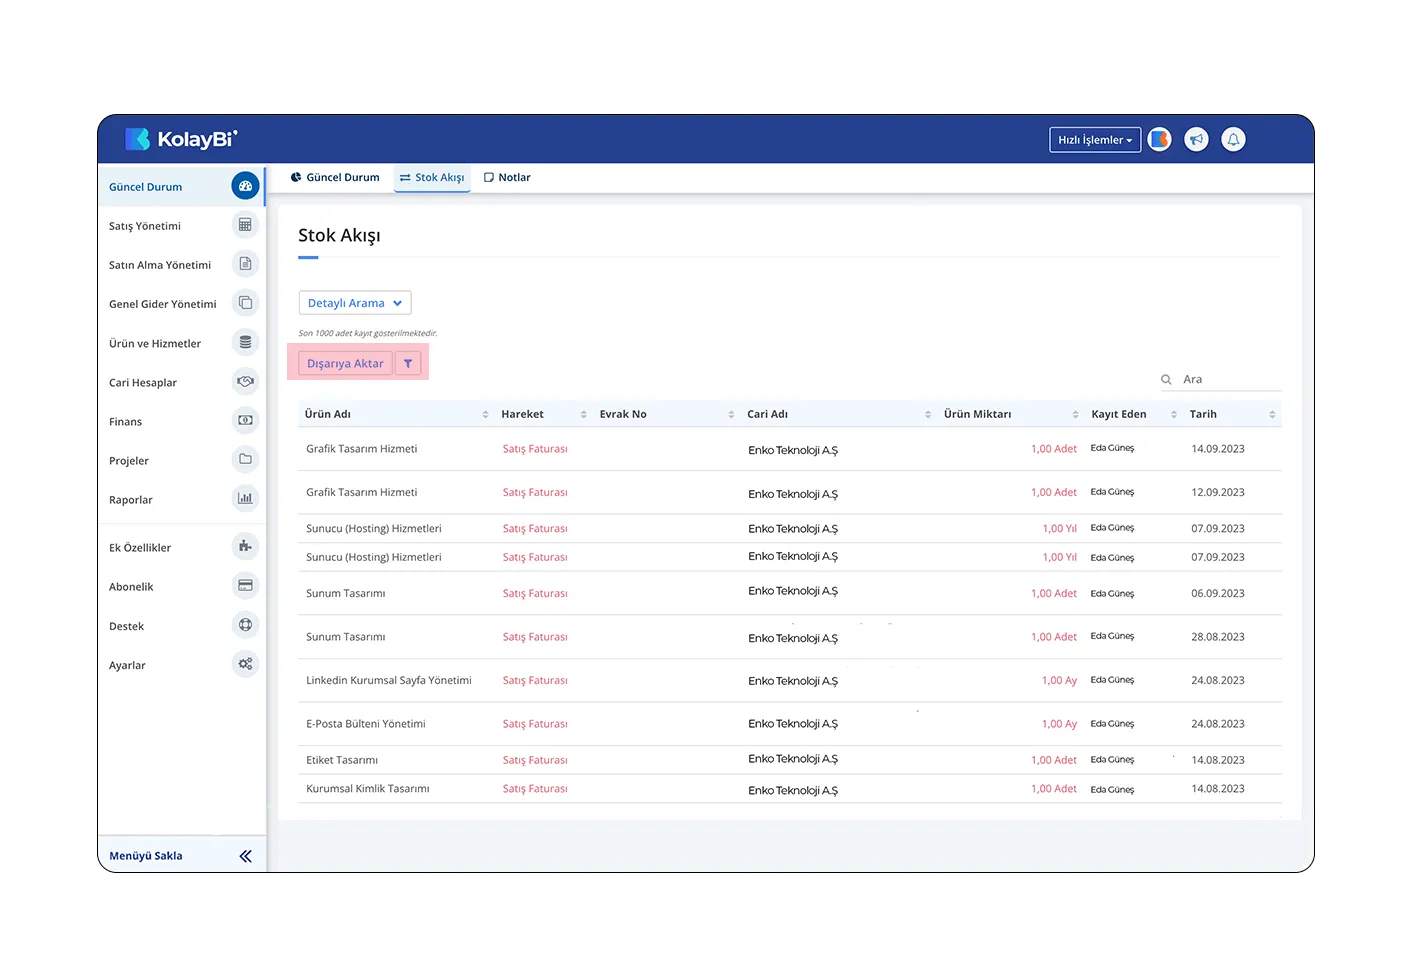Open Satış Faturası link for Etiket Tasarımı
The height and width of the screenshot is (960, 1412).
tap(535, 760)
